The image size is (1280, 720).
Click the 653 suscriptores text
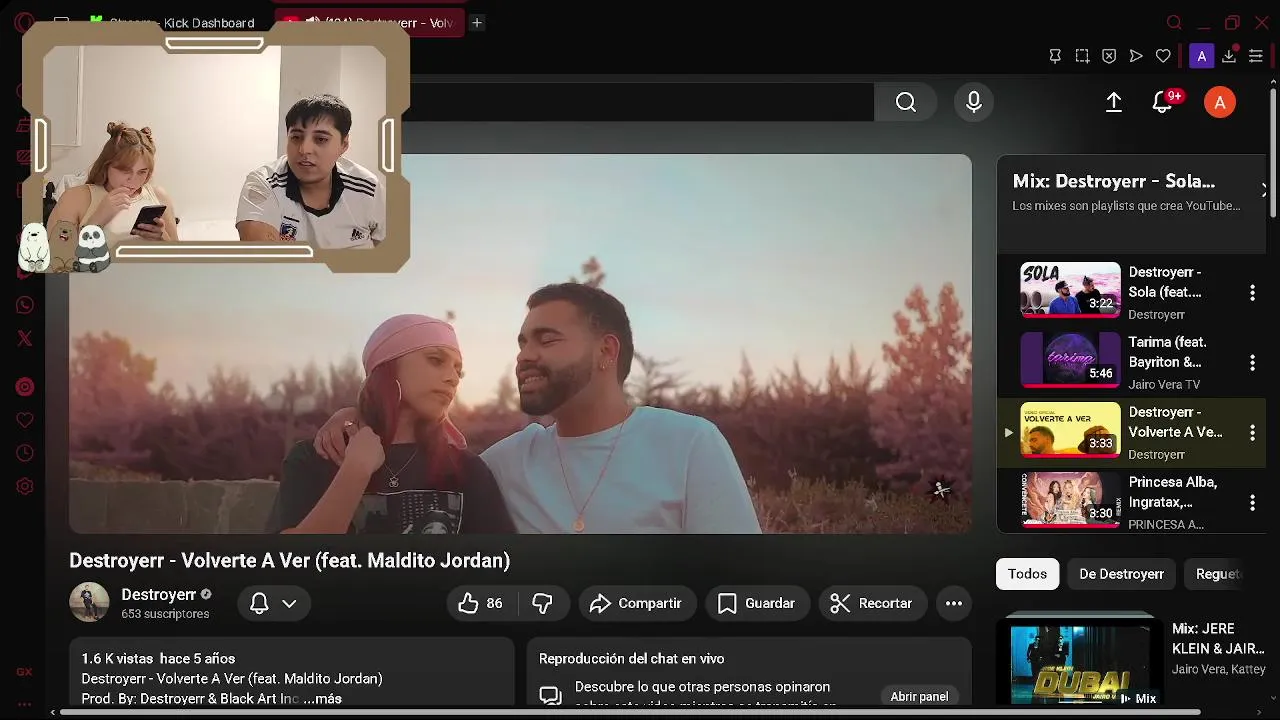(x=165, y=614)
